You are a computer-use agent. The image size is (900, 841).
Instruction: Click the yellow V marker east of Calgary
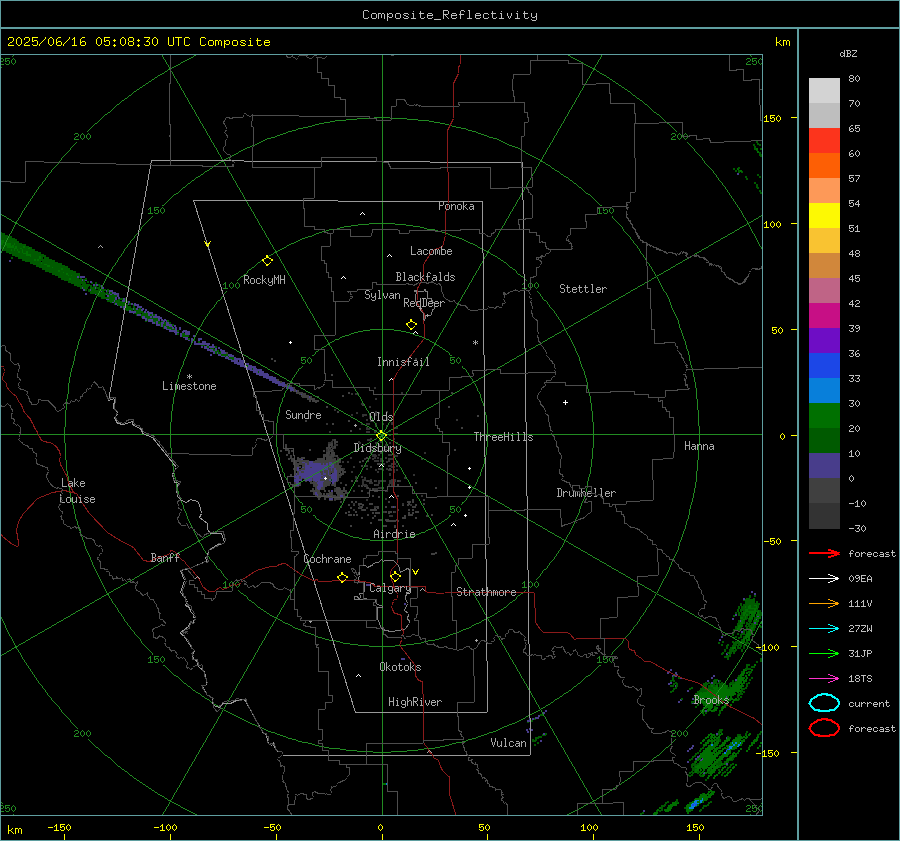coord(416,572)
